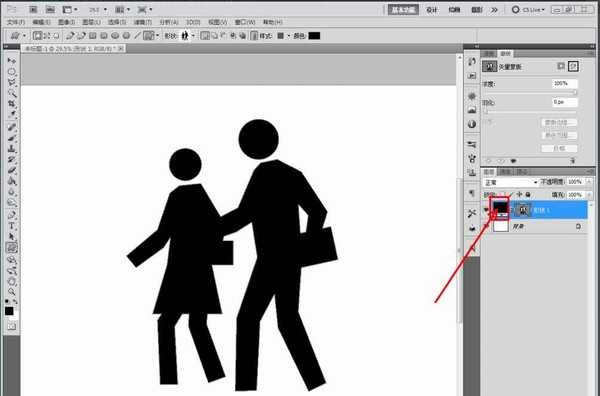
Task: Toggle visibility of the shape layer
Action: click(x=486, y=210)
